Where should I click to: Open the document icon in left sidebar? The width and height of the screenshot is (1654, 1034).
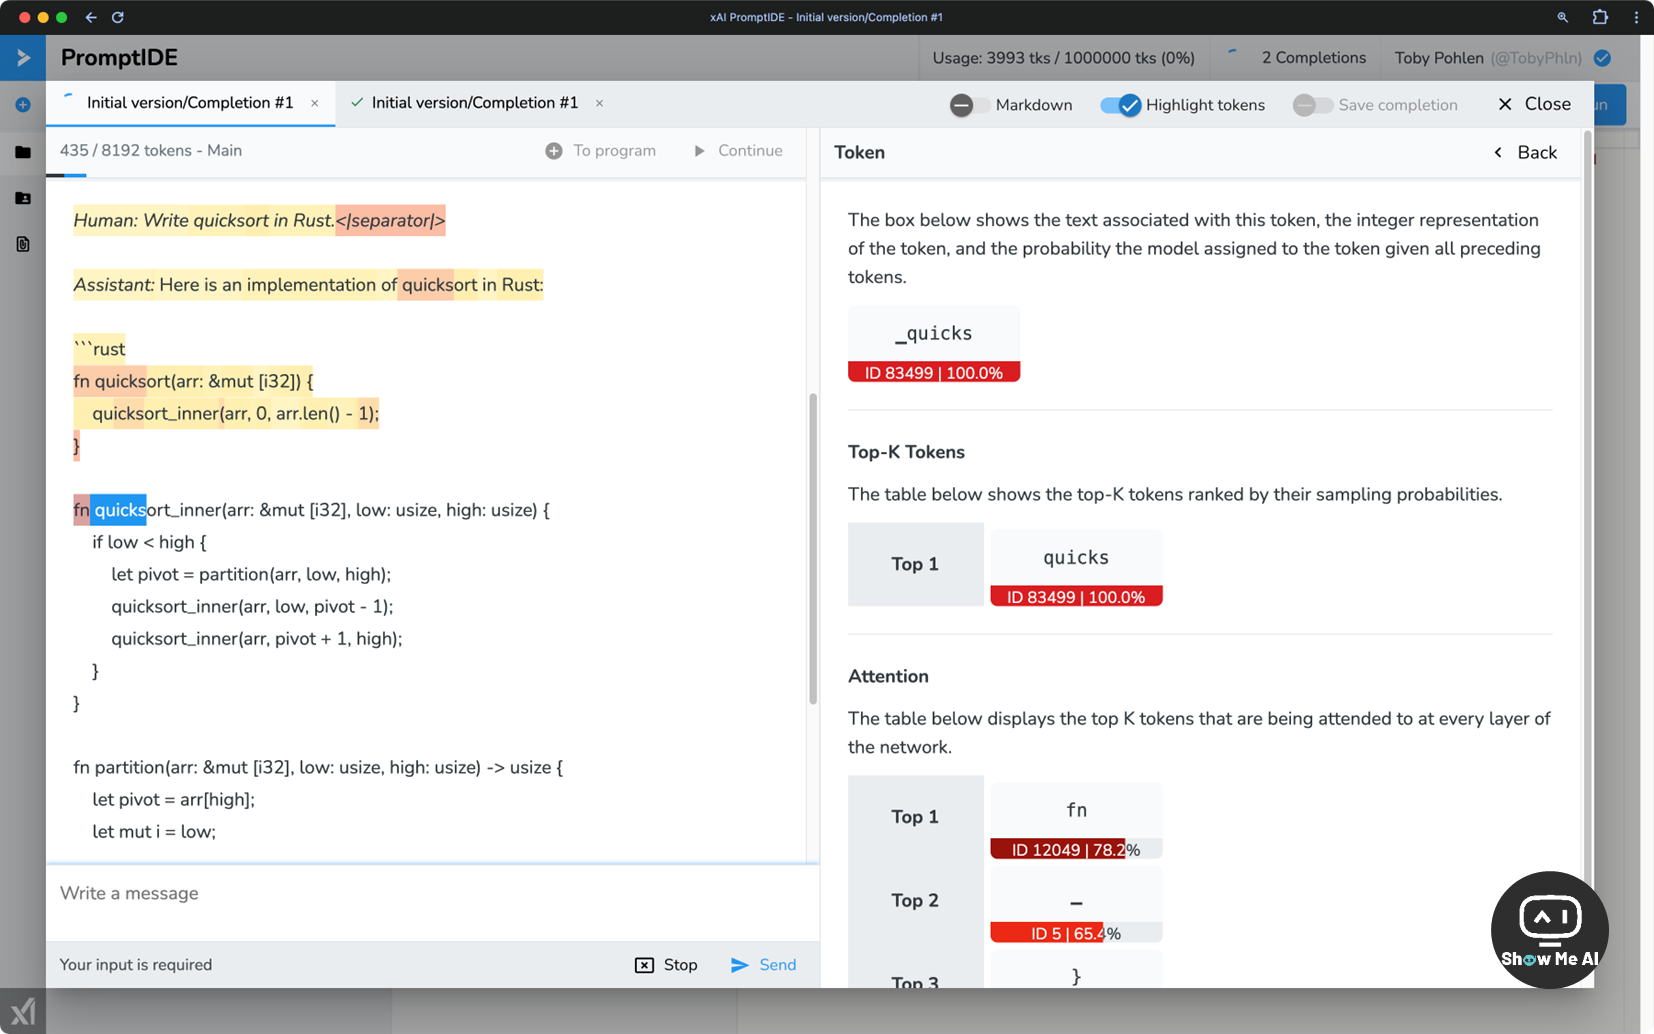pyautogui.click(x=23, y=244)
